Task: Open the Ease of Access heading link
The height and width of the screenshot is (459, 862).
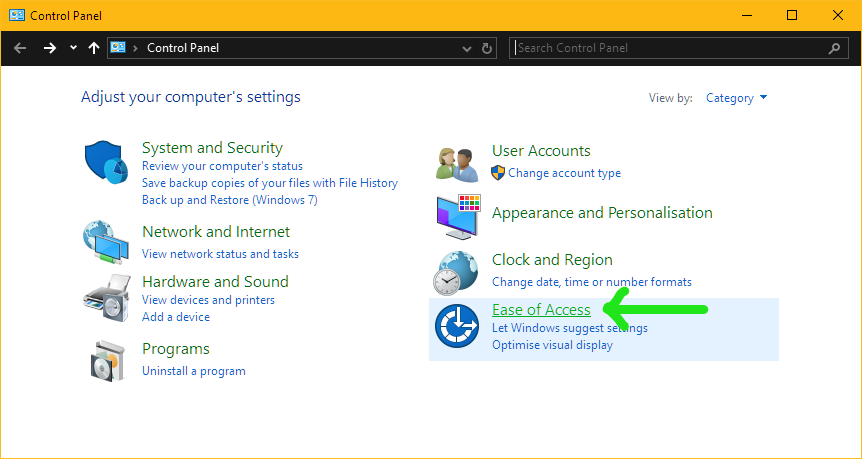Action: [x=541, y=310]
